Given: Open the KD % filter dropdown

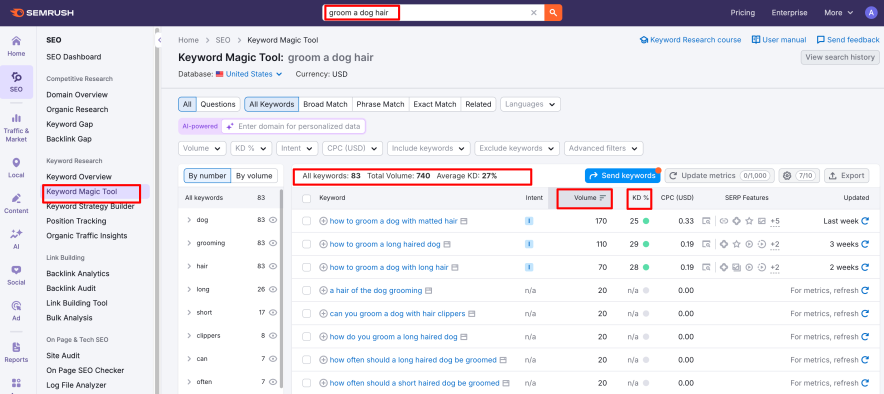Looking at the screenshot, I should [251, 148].
